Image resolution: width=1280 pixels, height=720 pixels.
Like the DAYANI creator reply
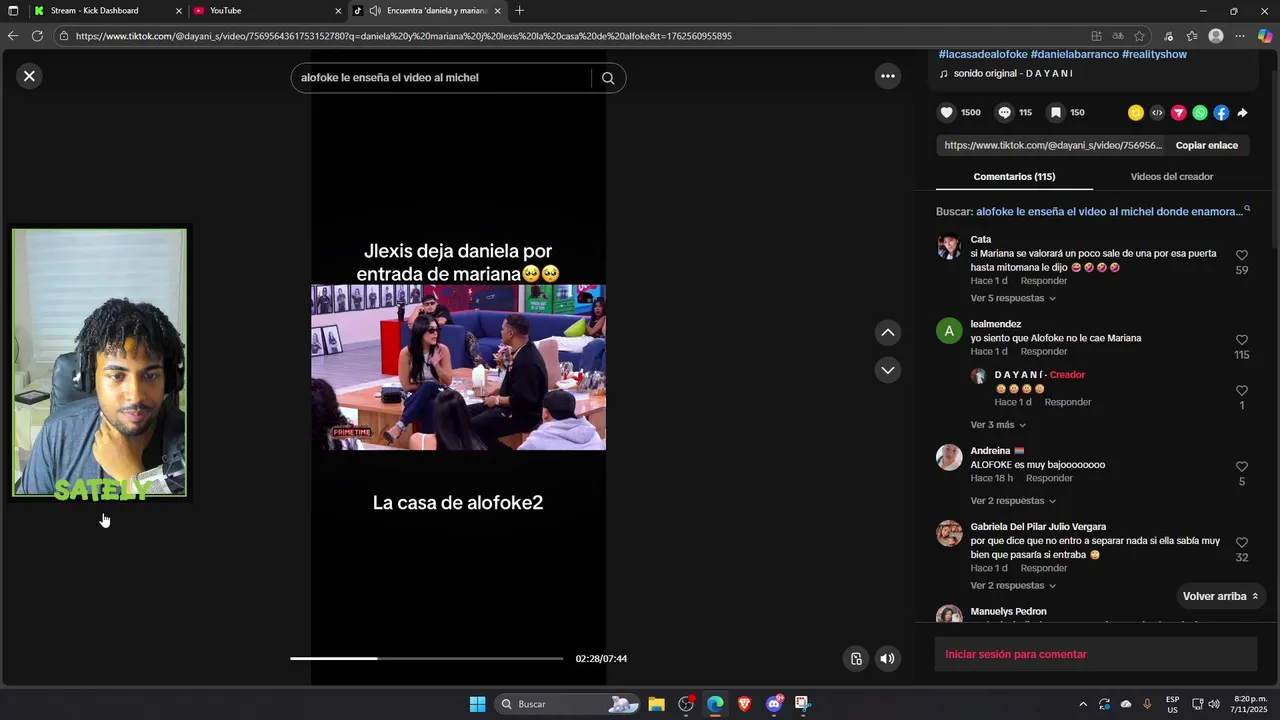click(1242, 391)
